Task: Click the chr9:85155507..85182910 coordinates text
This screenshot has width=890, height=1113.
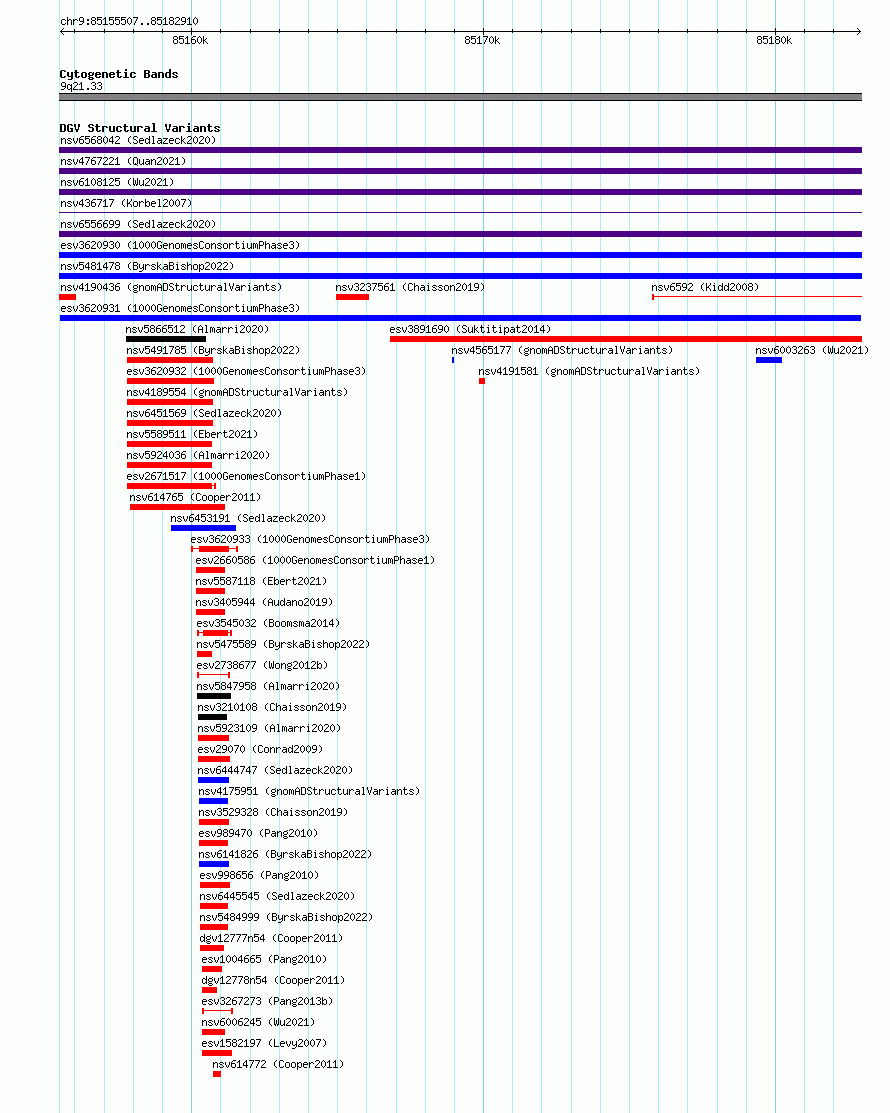Action: tap(129, 21)
